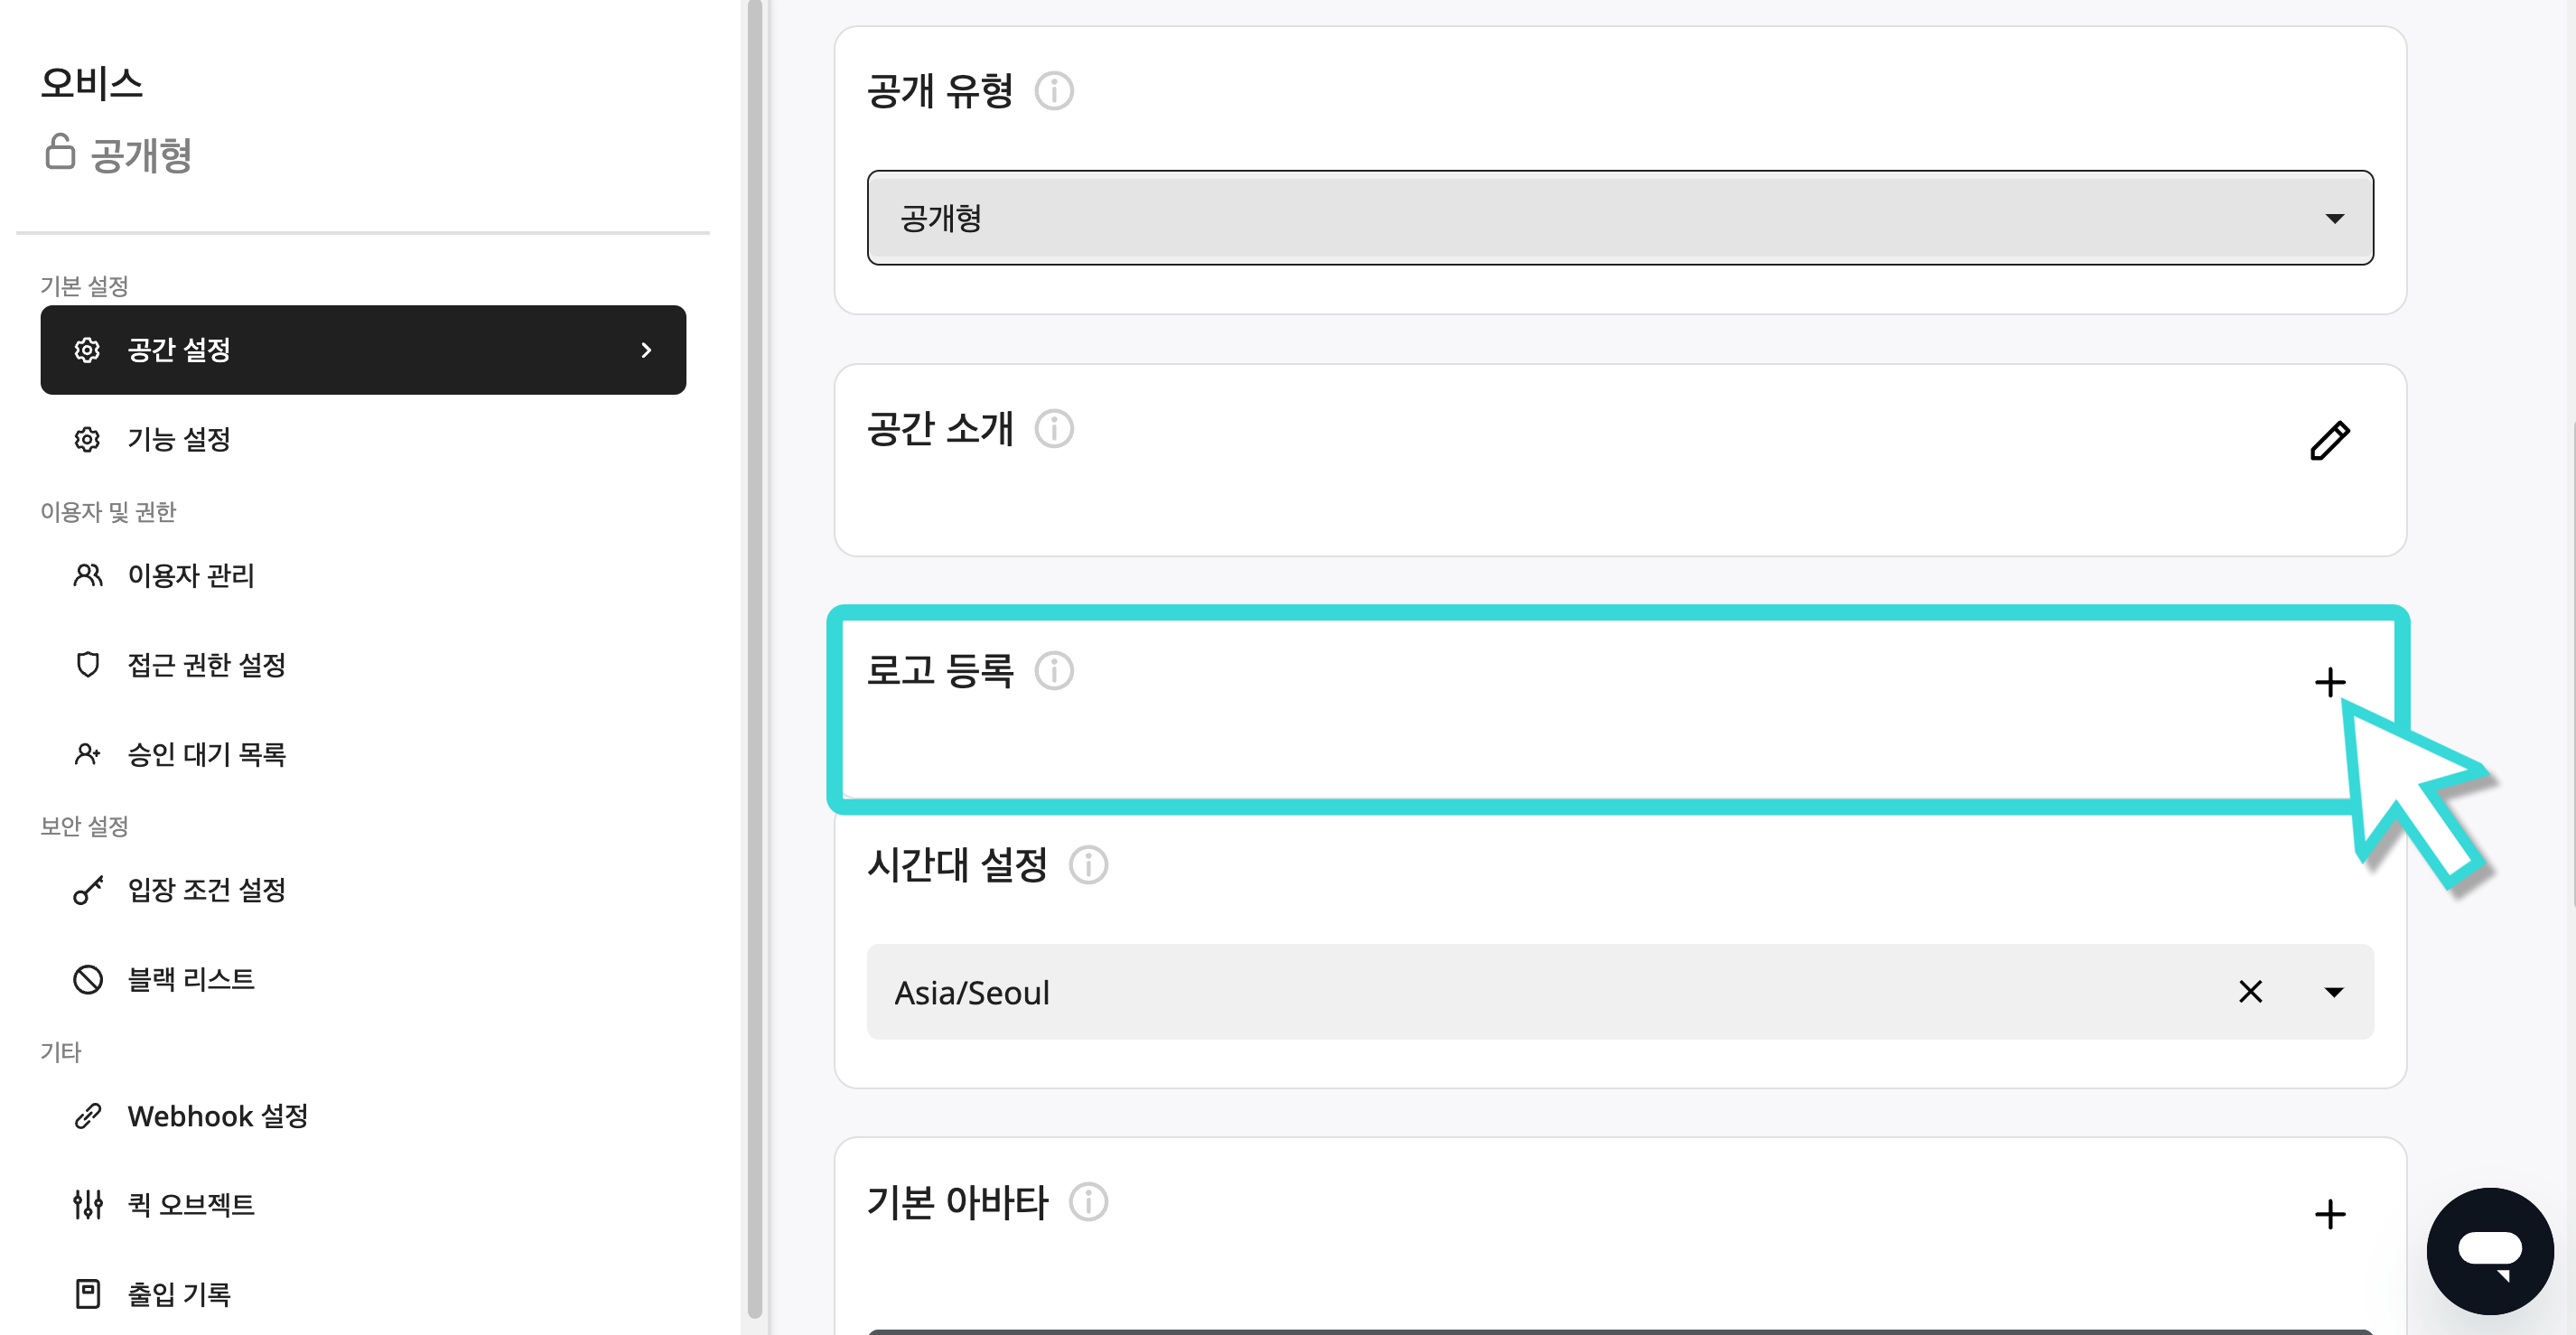Click the info icon beside 로고 등록
This screenshot has width=2576, height=1335.
point(1054,670)
